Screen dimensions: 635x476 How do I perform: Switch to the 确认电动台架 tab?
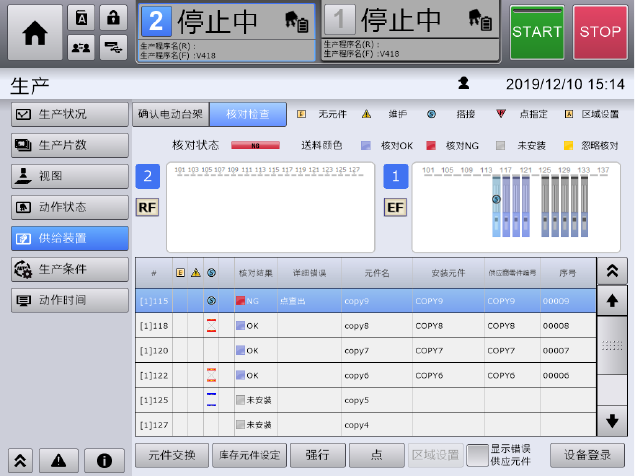pos(170,114)
